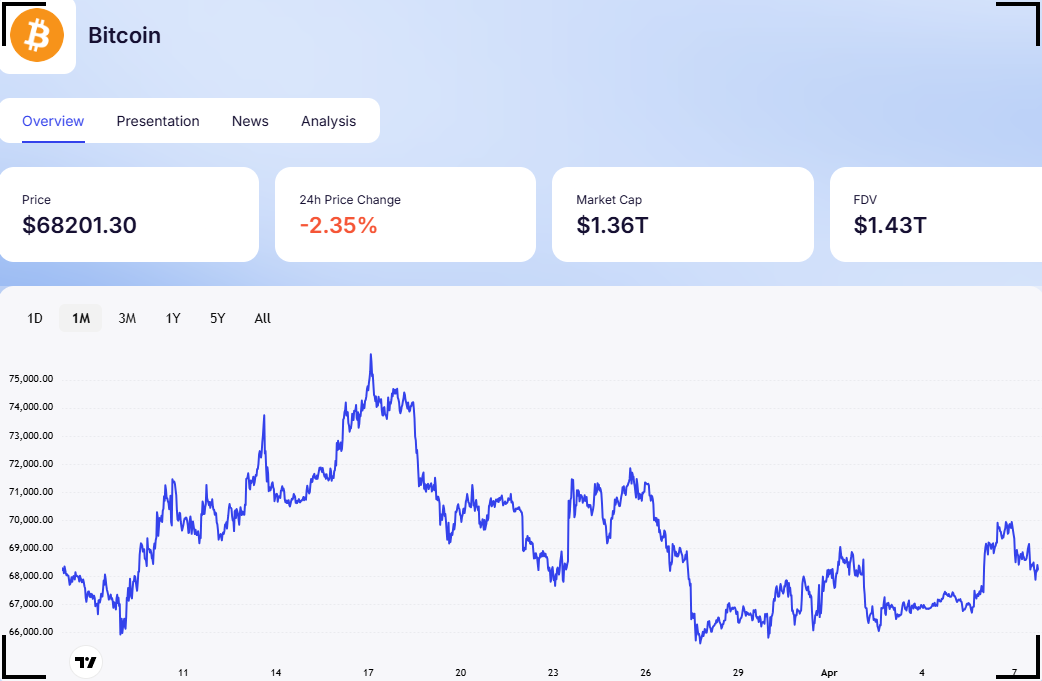
Task: Open the FDV $1.43T card
Action: click(x=936, y=215)
